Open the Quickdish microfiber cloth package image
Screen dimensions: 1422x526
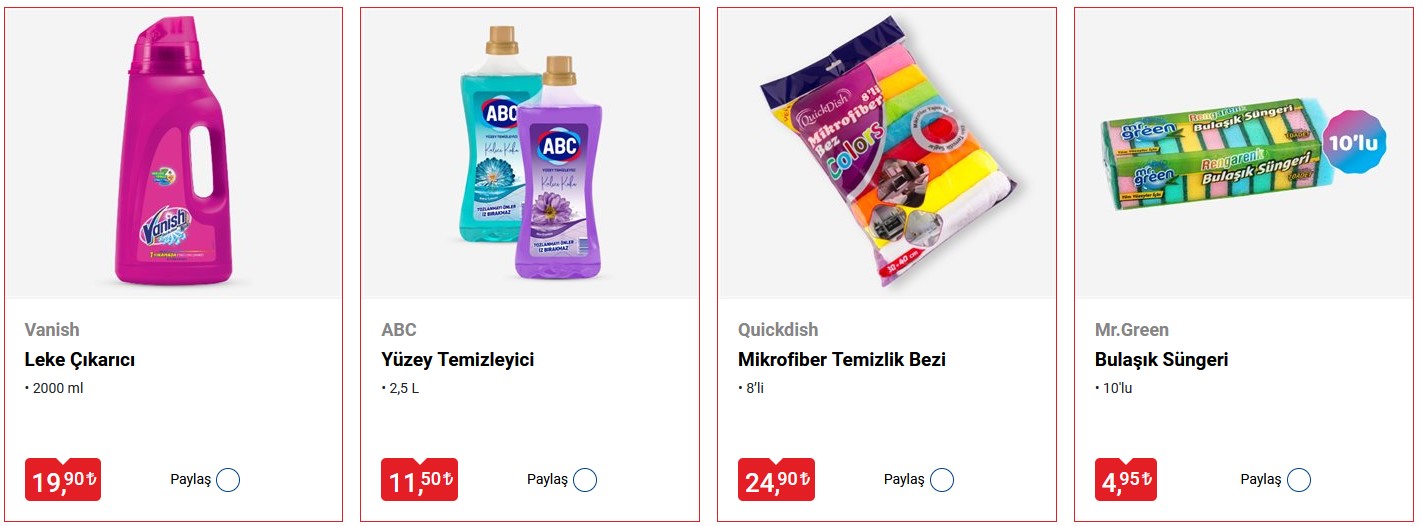tap(887, 152)
